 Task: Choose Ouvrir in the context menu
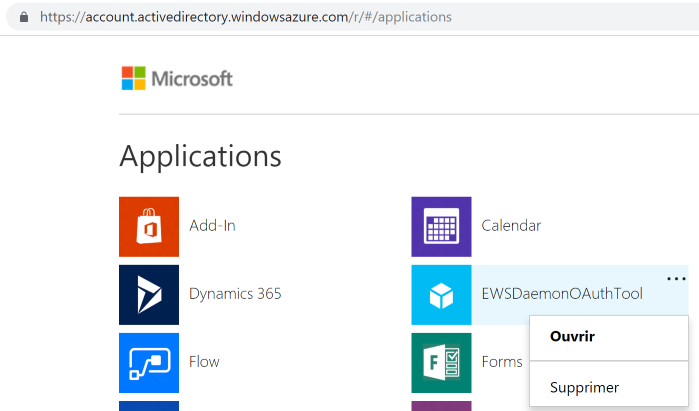609,337
